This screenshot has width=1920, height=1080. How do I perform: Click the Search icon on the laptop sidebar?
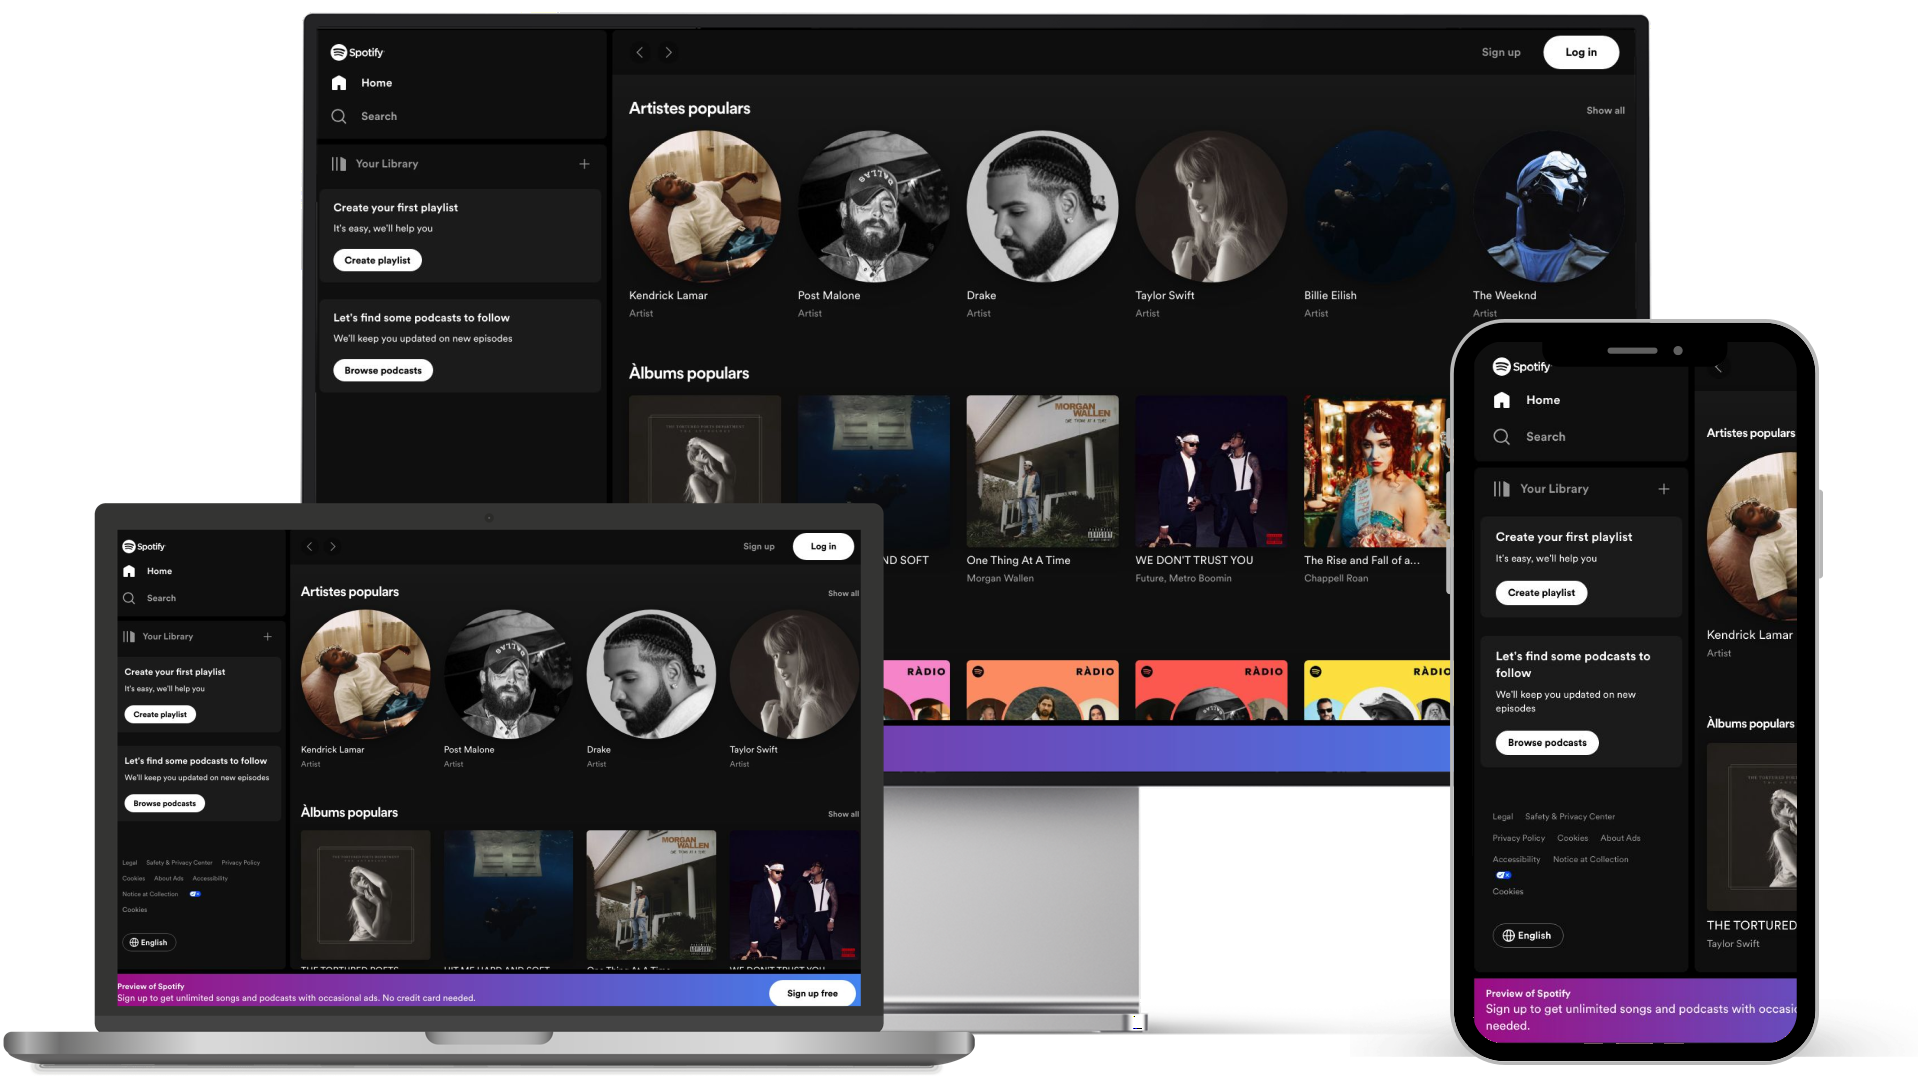(x=129, y=598)
